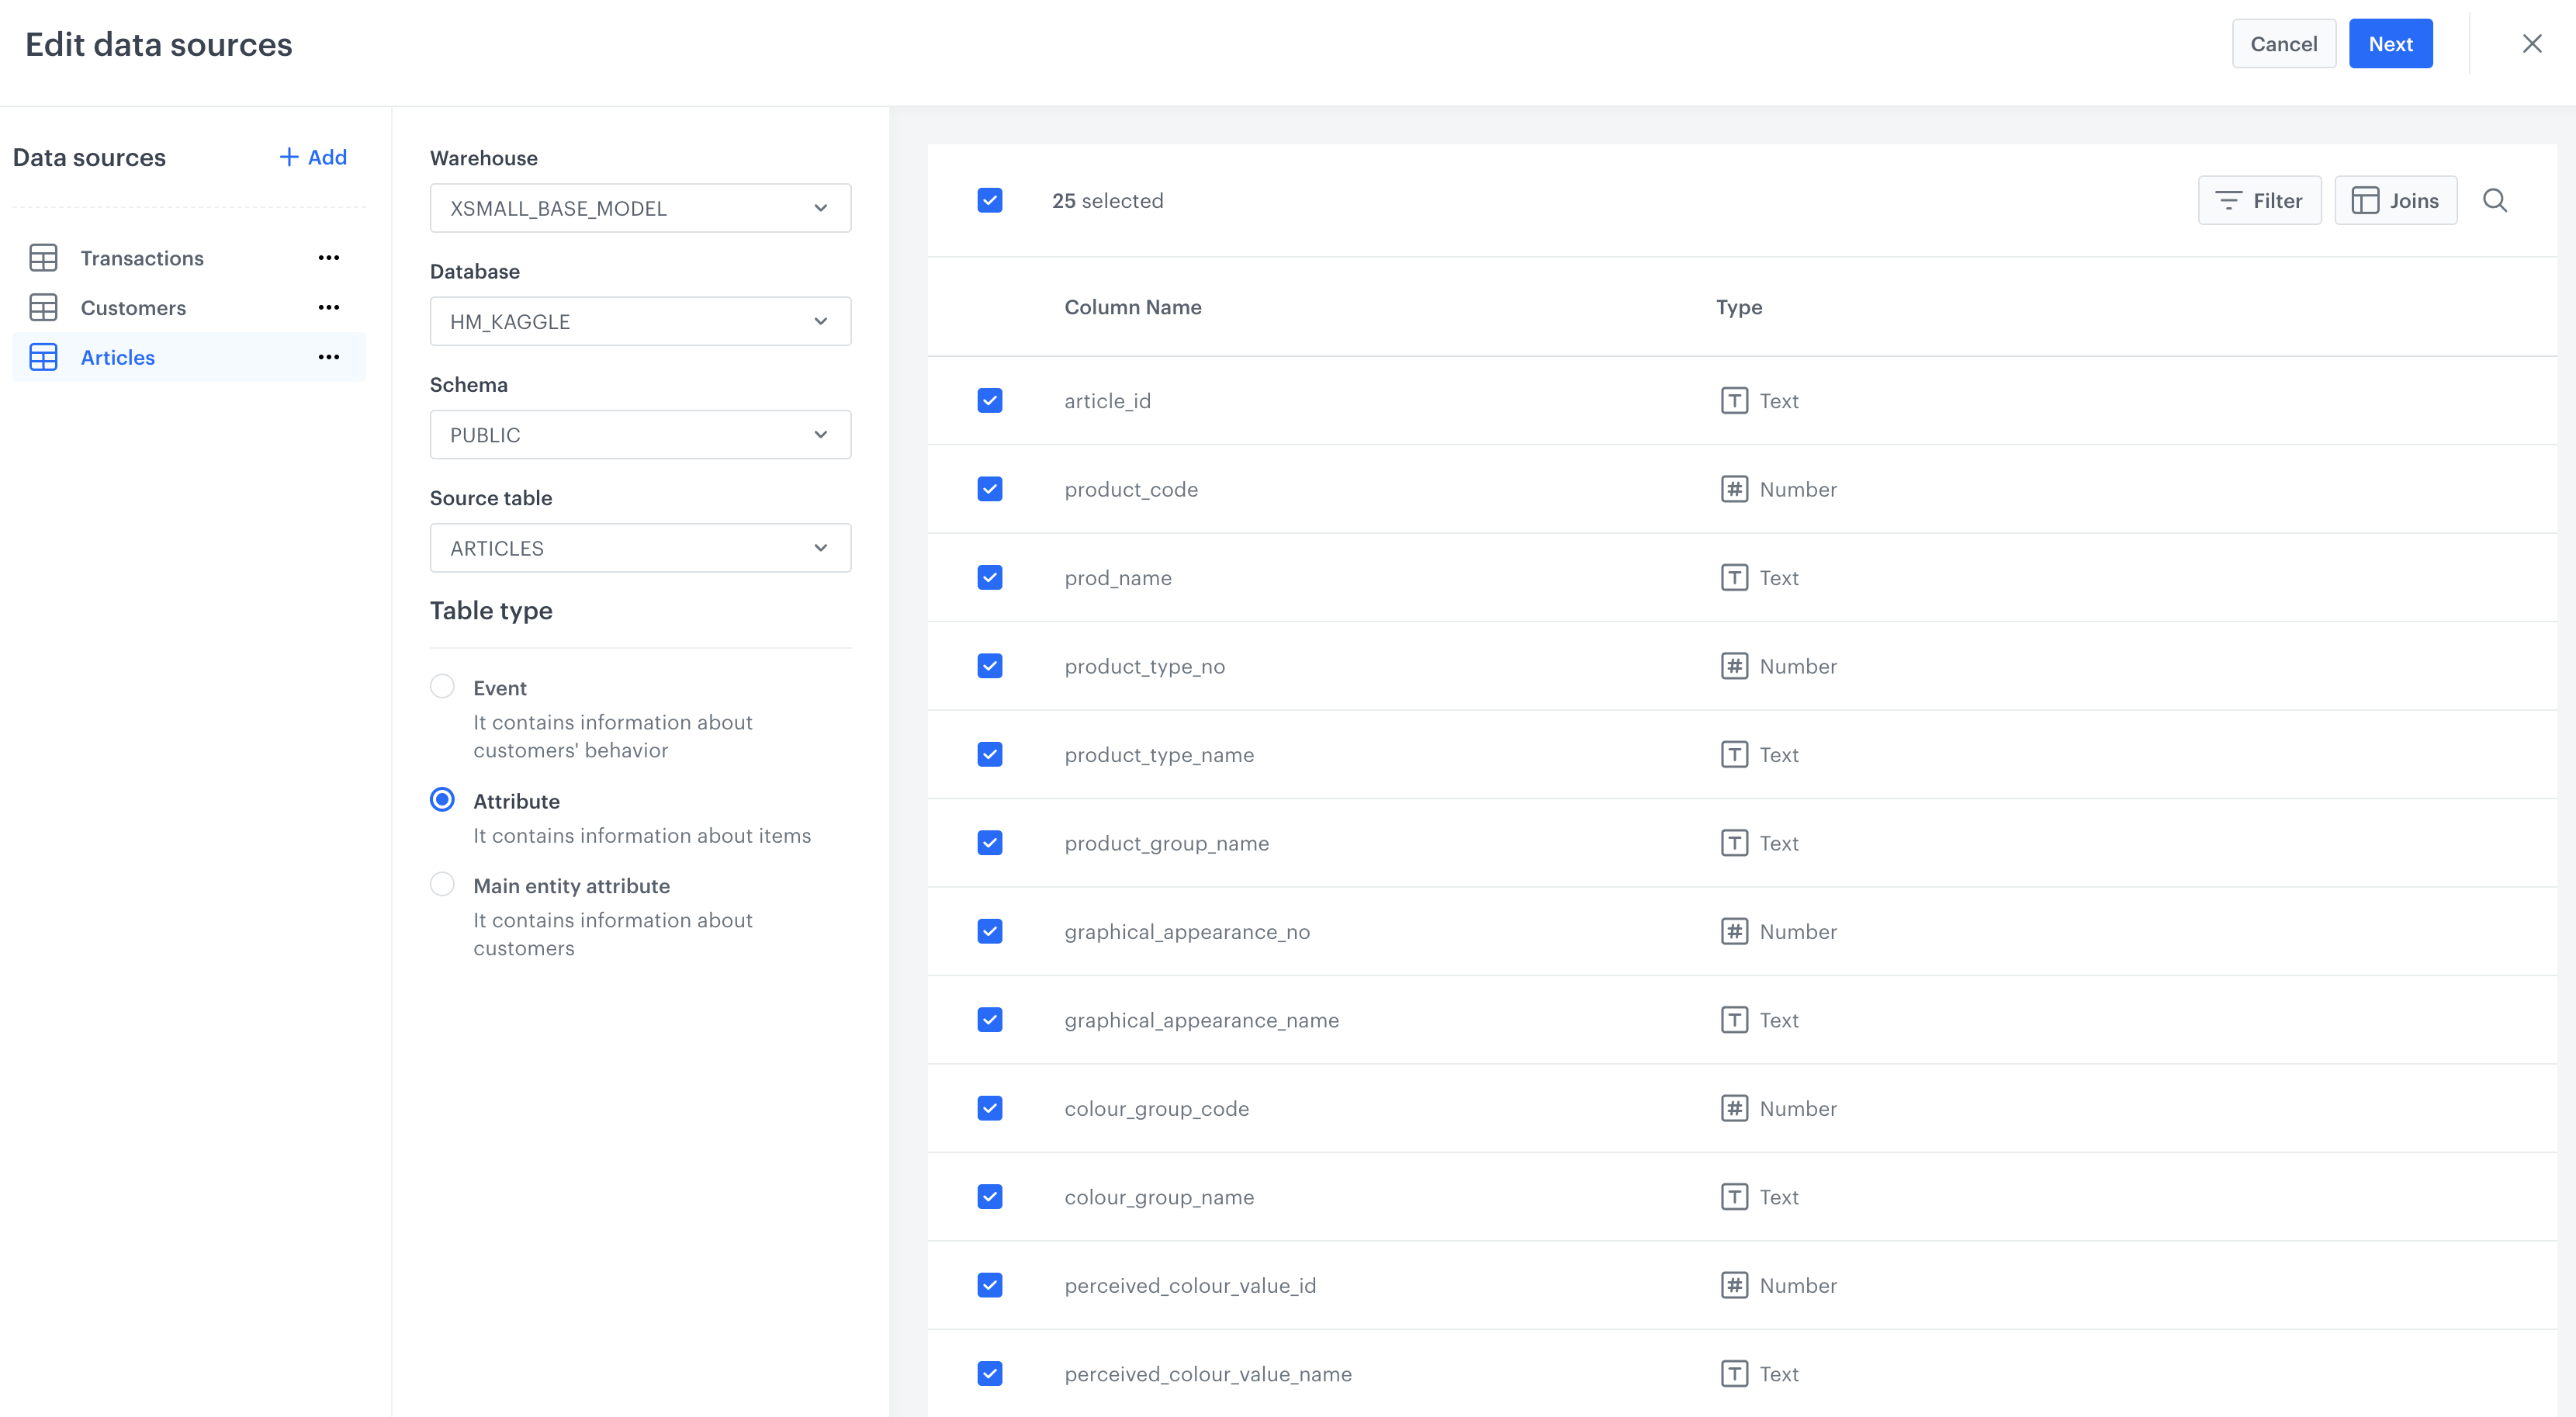This screenshot has width=2576, height=1417.
Task: Add a new data source
Action: 313,157
